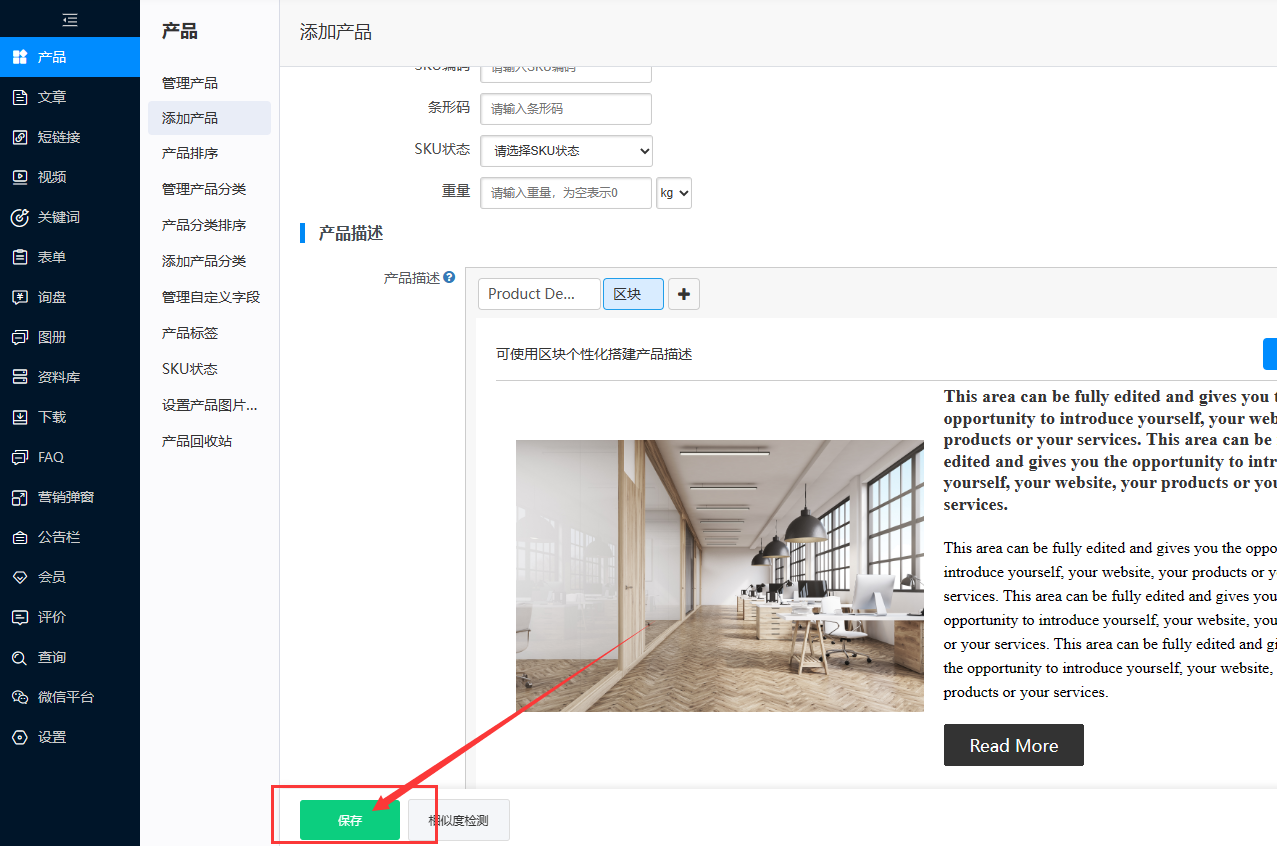Click the 相似度检测 button
Image resolution: width=1277 pixels, height=846 pixels.
pyautogui.click(x=459, y=820)
